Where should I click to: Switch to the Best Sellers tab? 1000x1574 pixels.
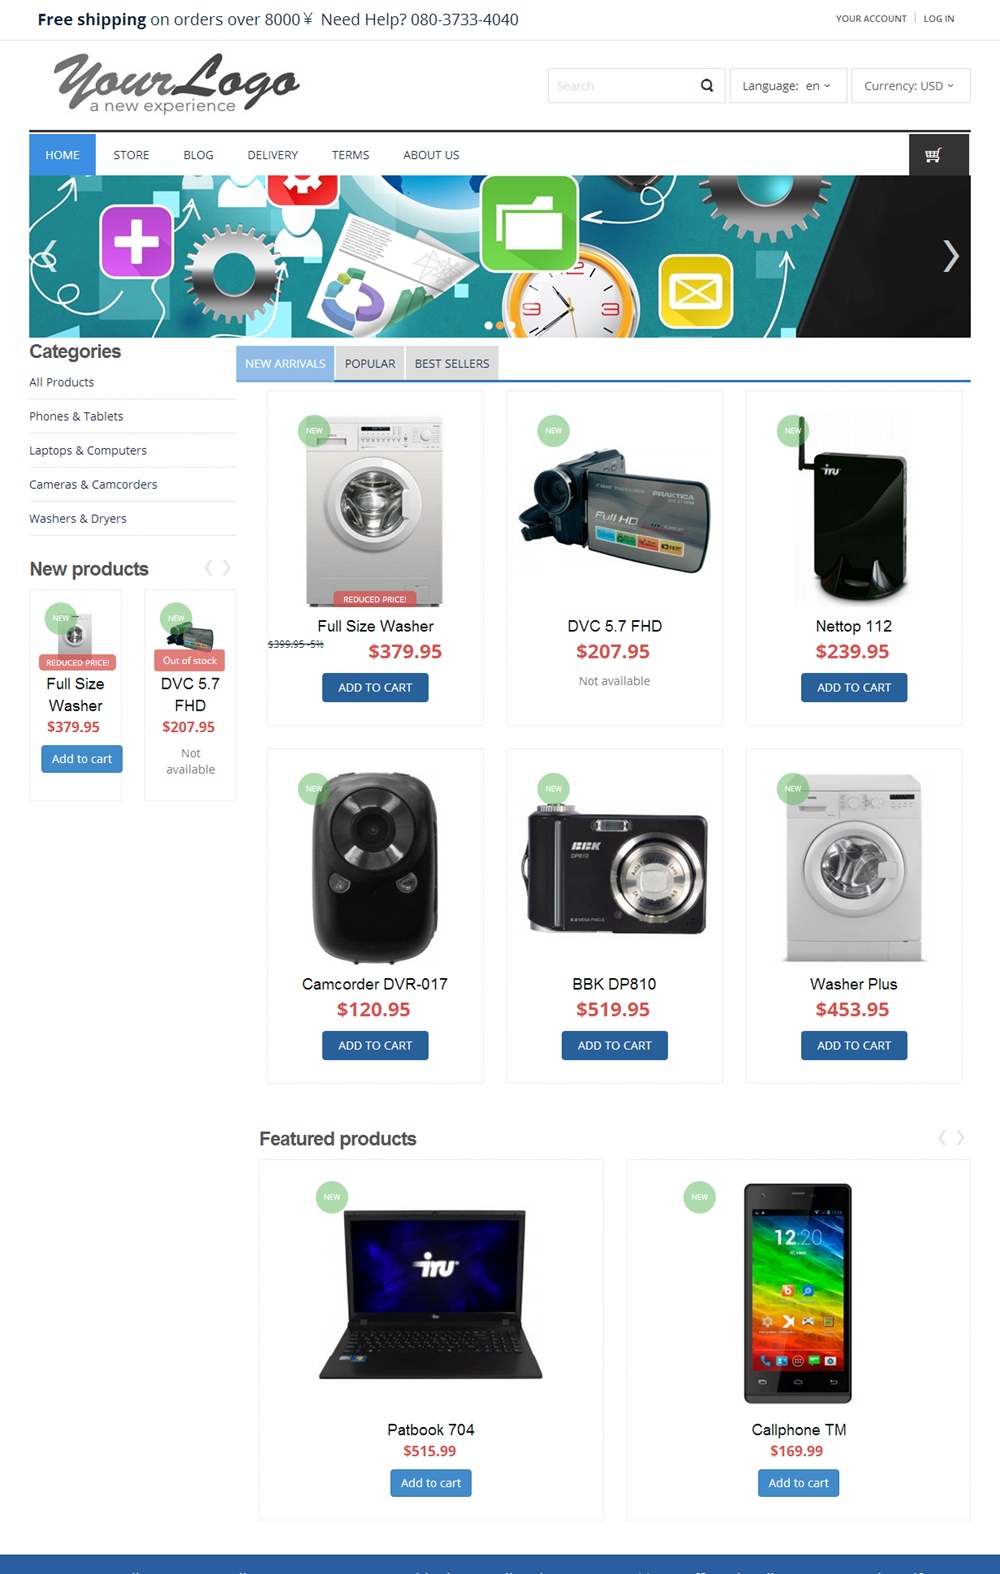452,364
